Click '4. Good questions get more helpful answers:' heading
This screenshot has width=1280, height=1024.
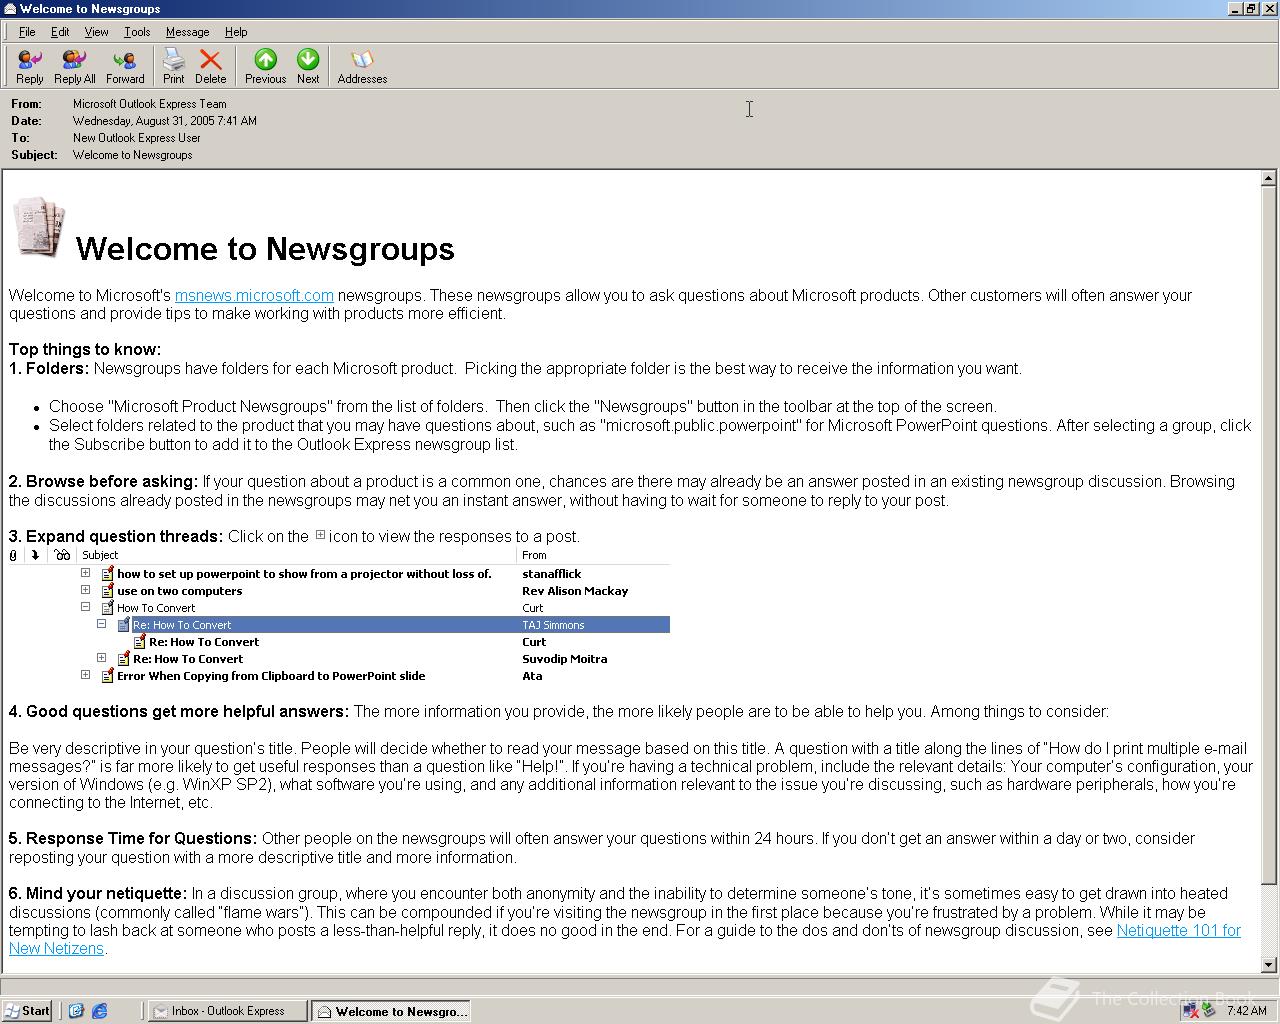(179, 711)
